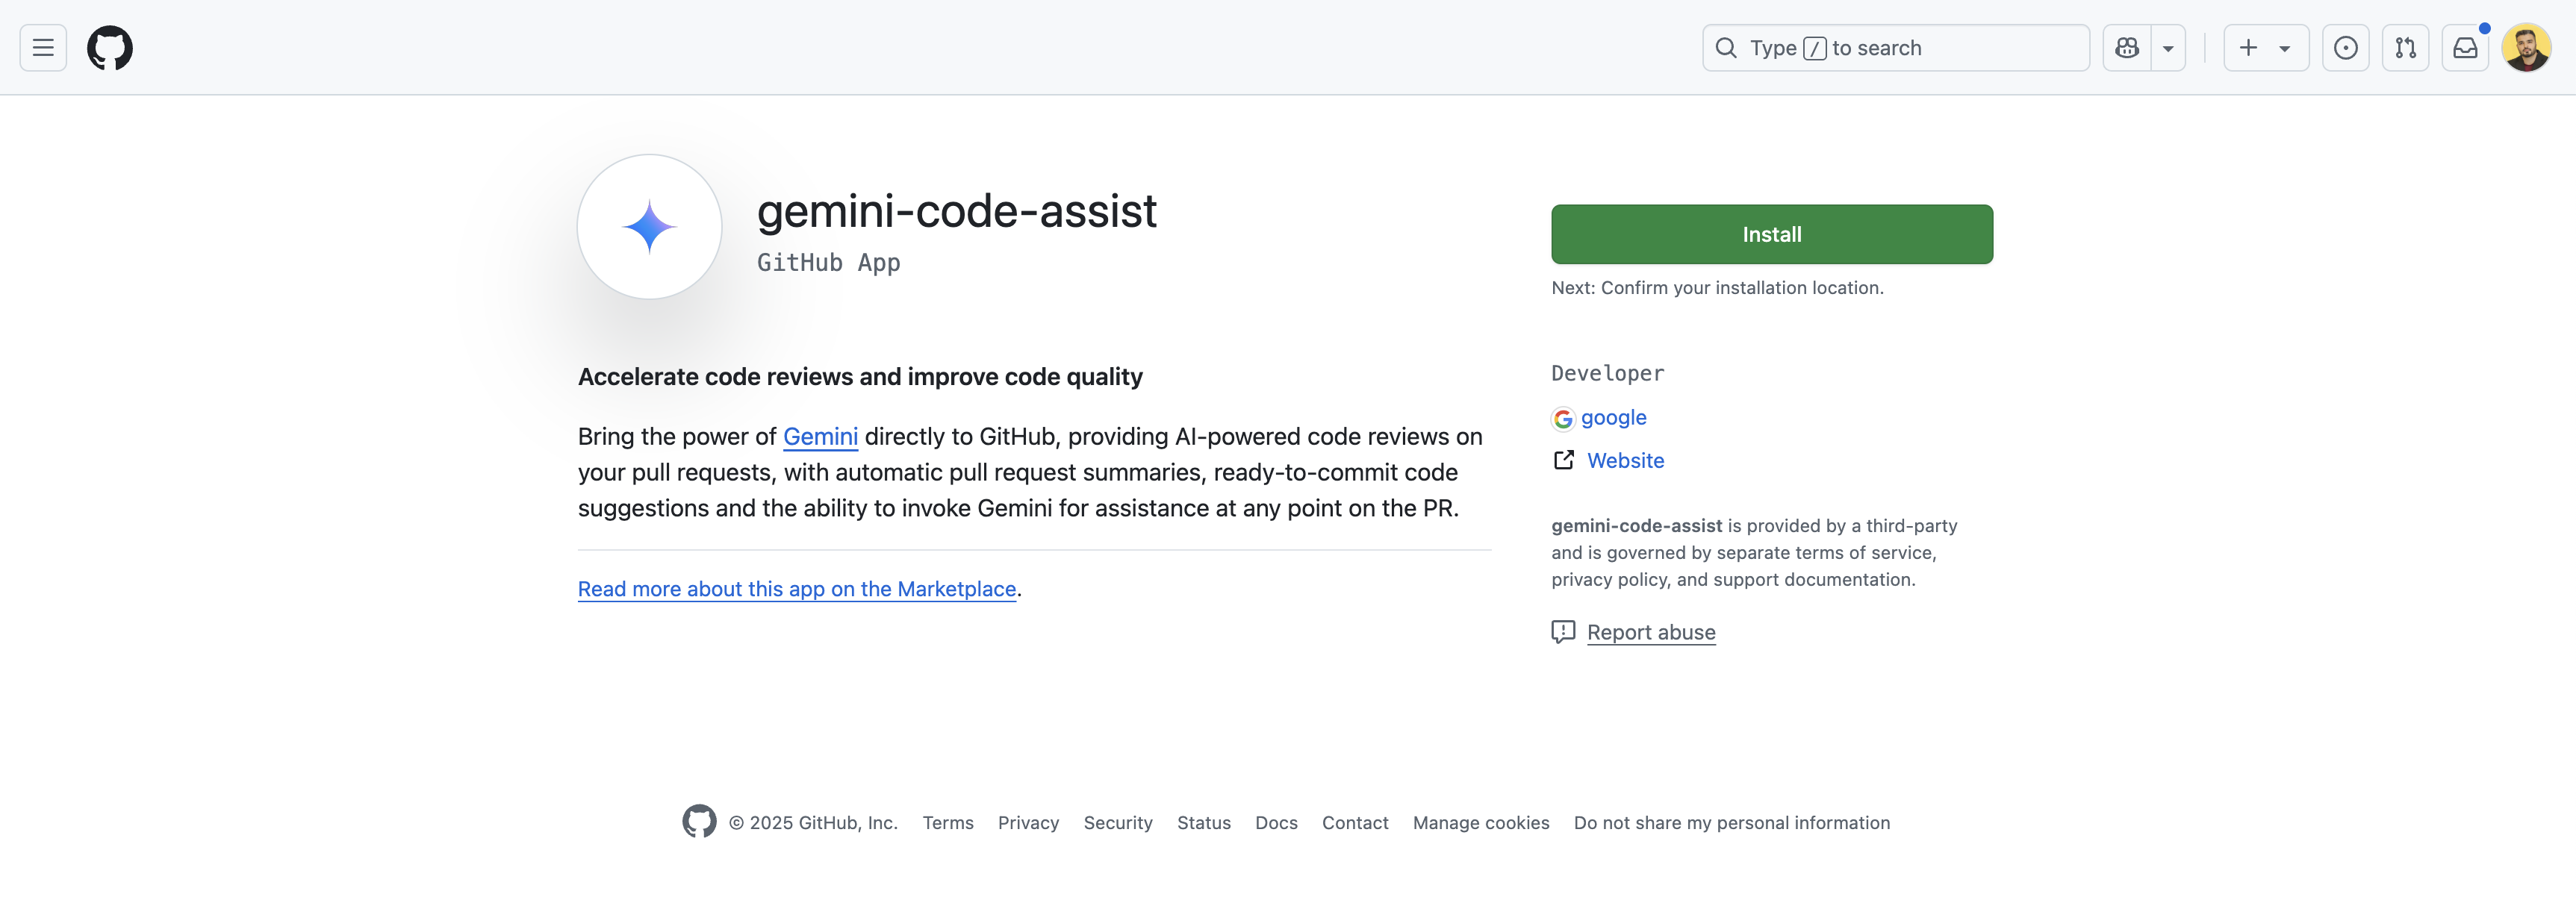Expand the create new dropdown arrow
The height and width of the screenshot is (897, 2576).
(x=2285, y=47)
